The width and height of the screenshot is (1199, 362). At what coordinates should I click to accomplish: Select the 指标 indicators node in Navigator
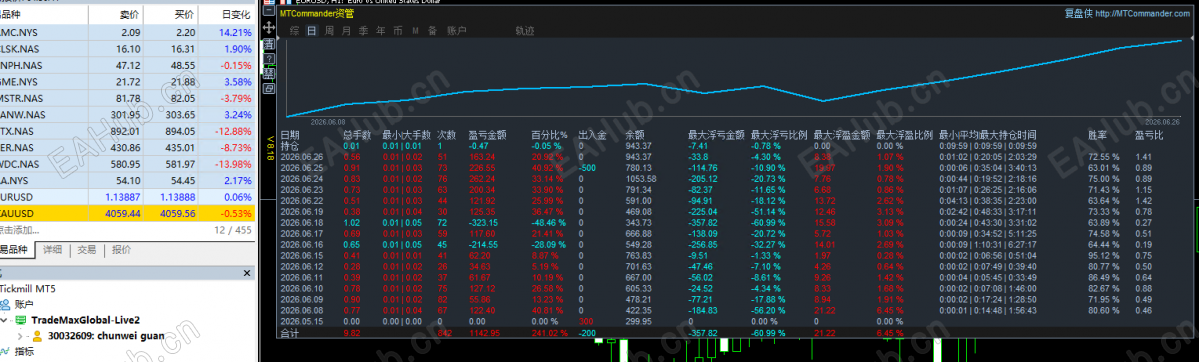tap(23, 351)
